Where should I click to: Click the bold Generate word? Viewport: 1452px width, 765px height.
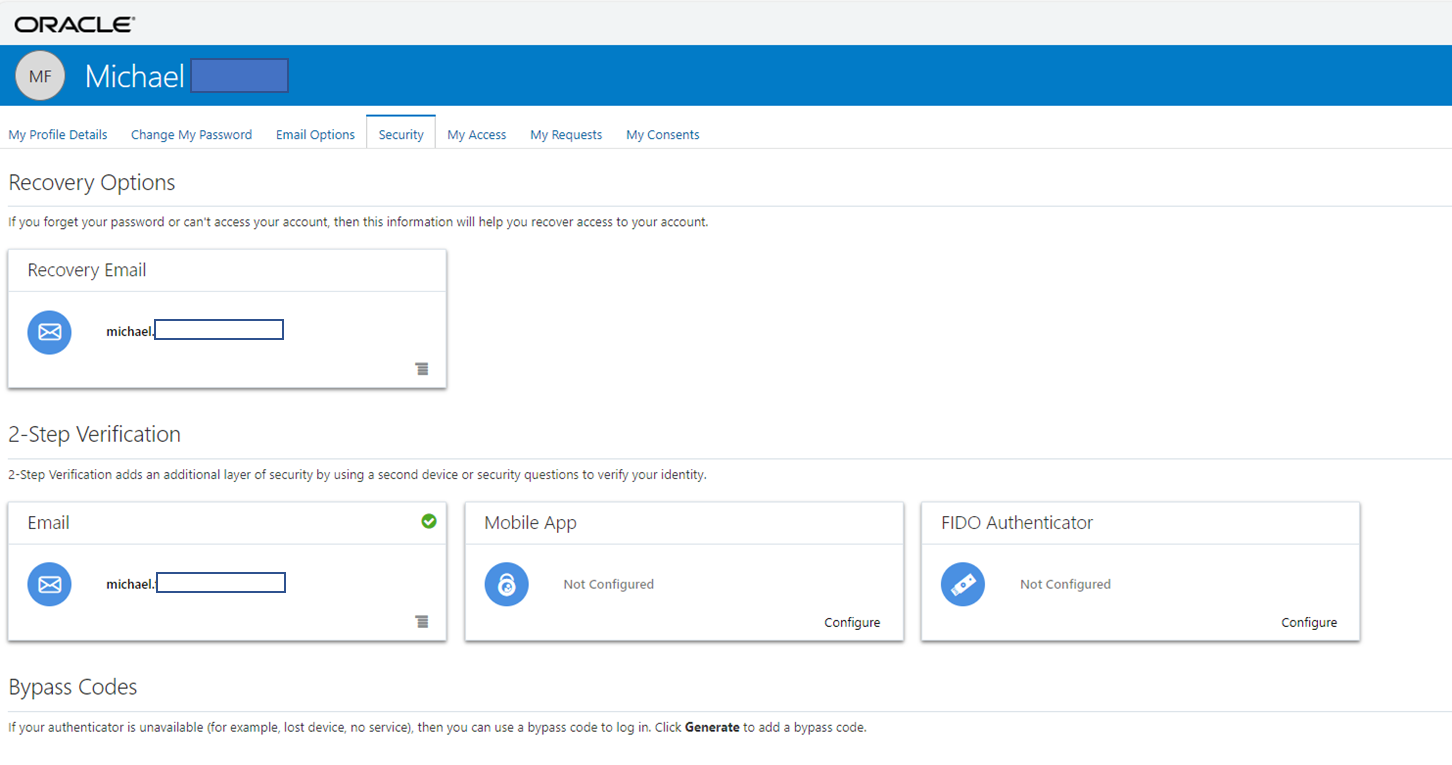(x=712, y=727)
